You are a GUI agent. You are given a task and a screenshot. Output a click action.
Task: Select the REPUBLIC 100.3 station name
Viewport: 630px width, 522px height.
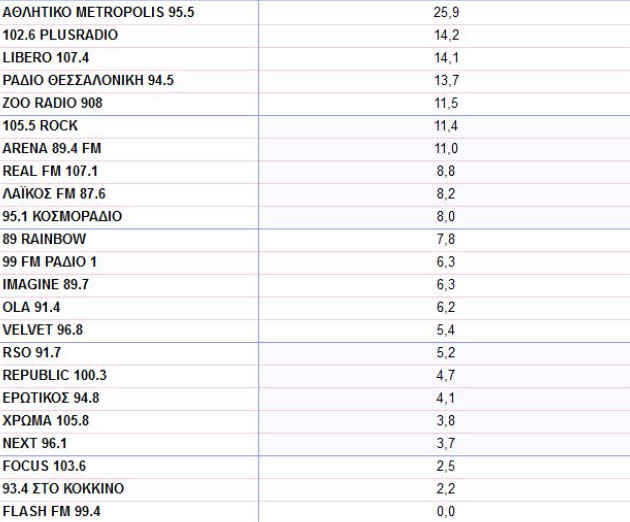coord(55,375)
